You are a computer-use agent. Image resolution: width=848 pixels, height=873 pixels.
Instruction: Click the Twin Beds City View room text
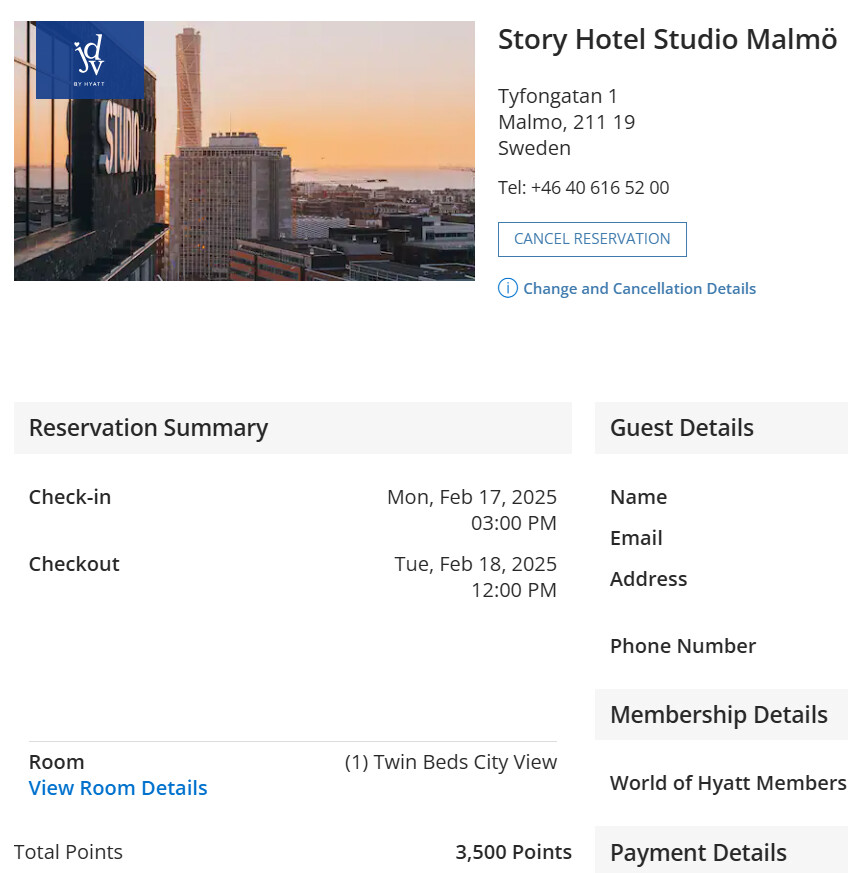(450, 762)
